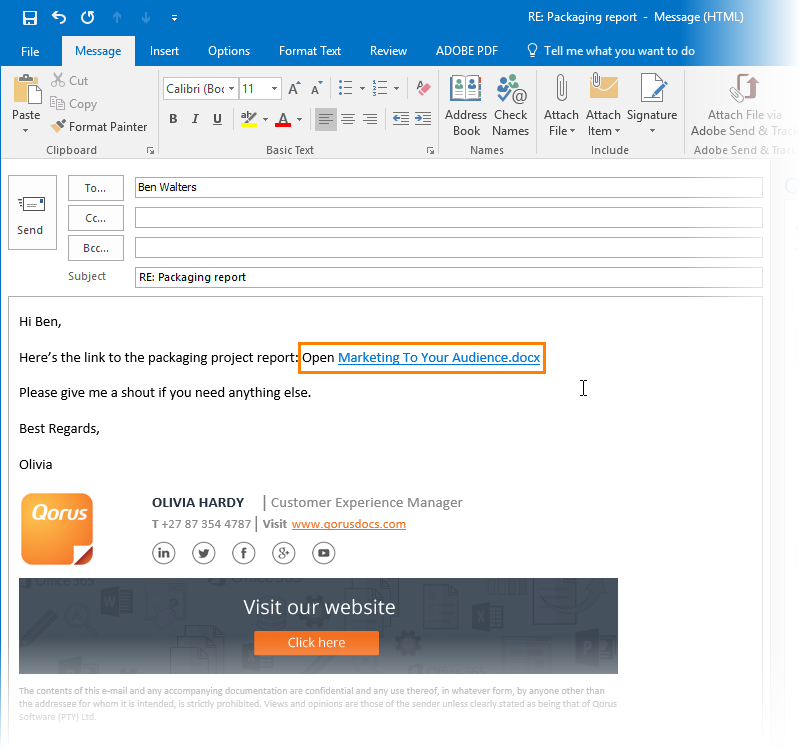This screenshot has width=800, height=750.
Task: Open the Review tab
Action: click(388, 51)
